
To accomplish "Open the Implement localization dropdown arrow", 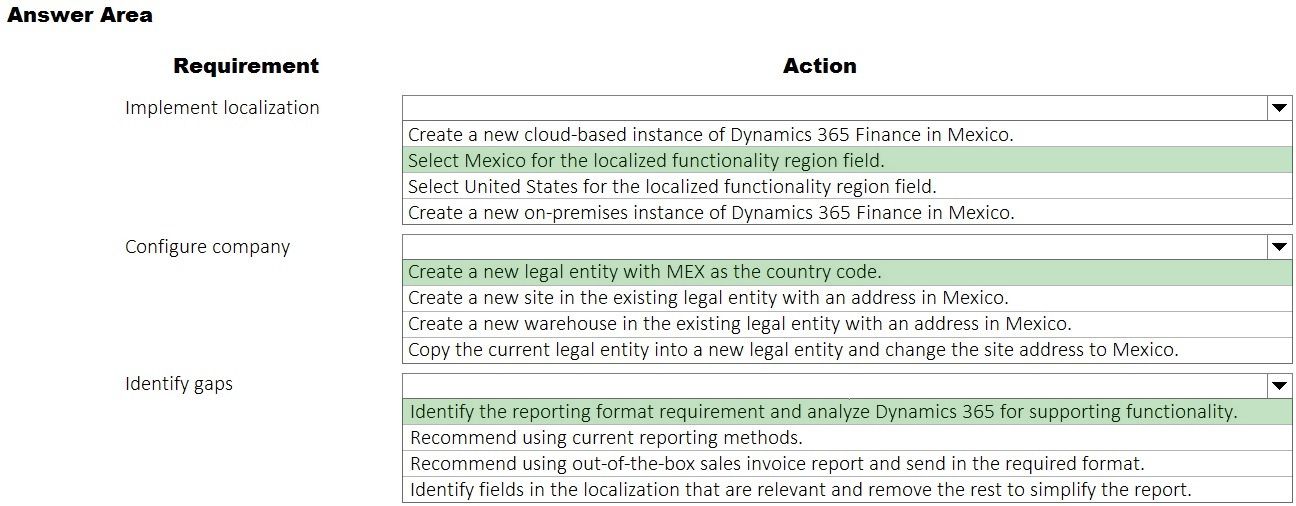I will coord(1279,108).
